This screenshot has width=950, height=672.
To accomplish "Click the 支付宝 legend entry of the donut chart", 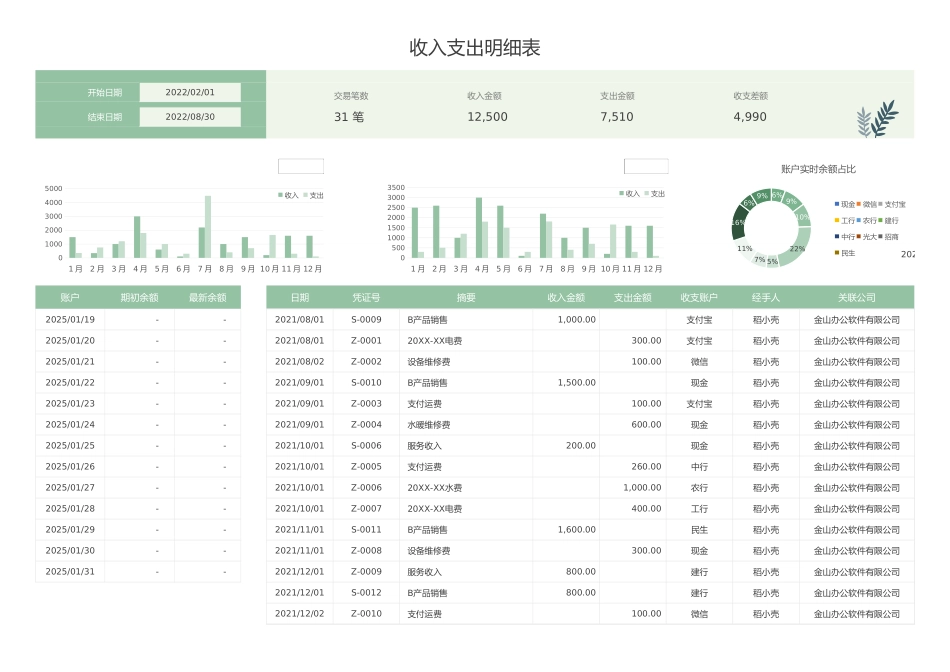I will pos(892,204).
